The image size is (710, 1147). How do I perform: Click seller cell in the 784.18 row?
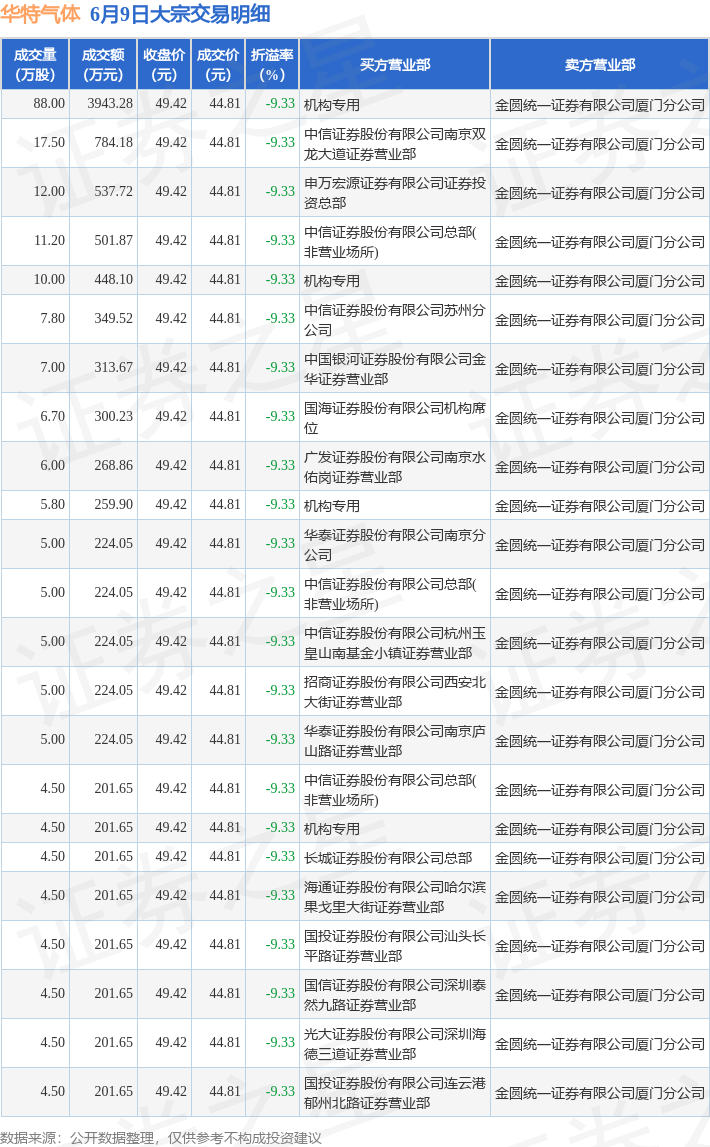[600, 144]
